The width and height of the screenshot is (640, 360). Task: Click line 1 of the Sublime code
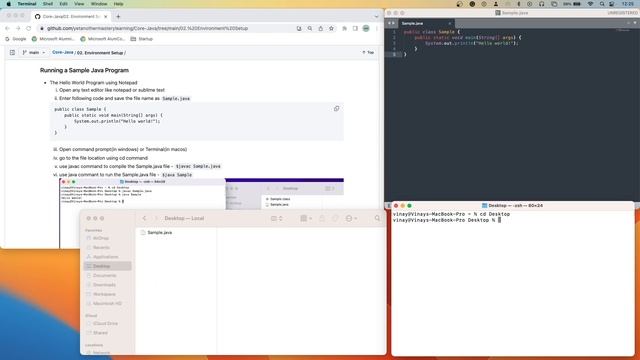(x=432, y=32)
